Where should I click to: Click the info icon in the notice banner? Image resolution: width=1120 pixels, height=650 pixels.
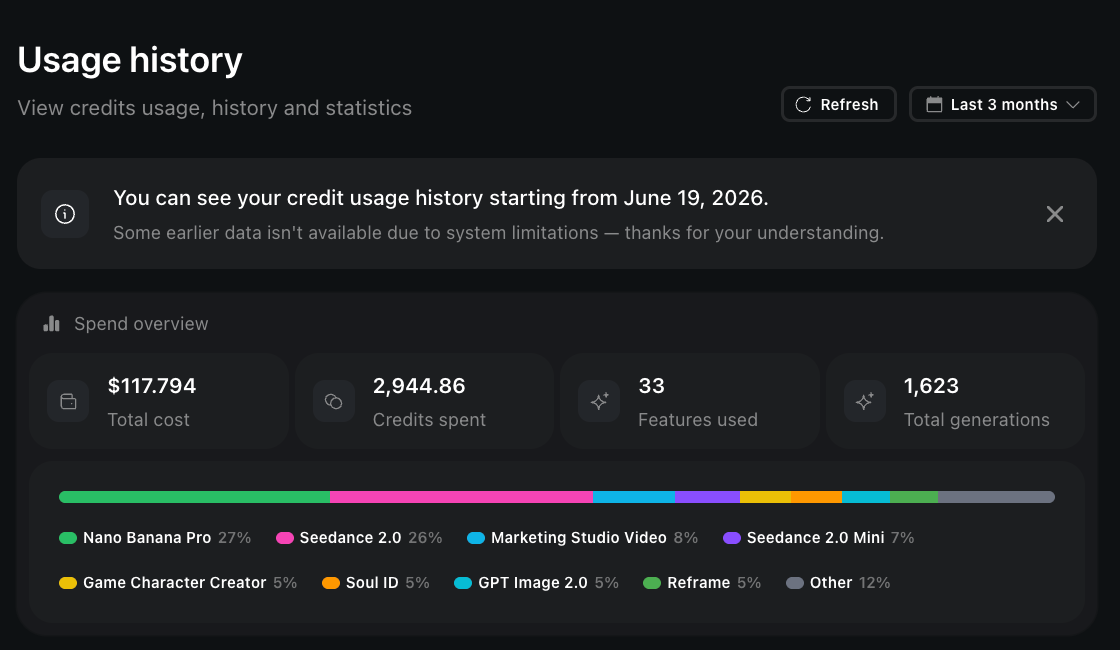(x=65, y=214)
